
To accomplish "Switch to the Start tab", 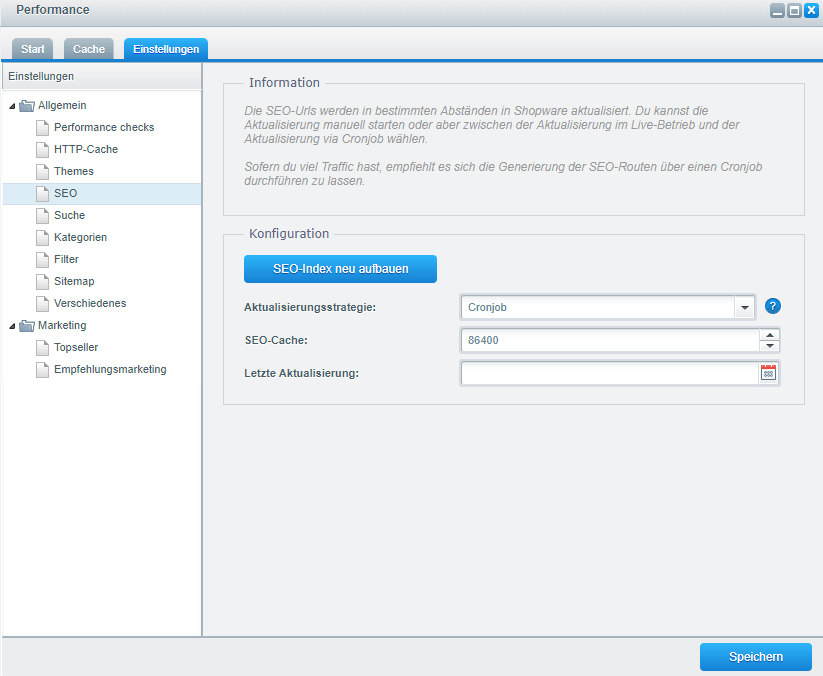I will pos(32,49).
